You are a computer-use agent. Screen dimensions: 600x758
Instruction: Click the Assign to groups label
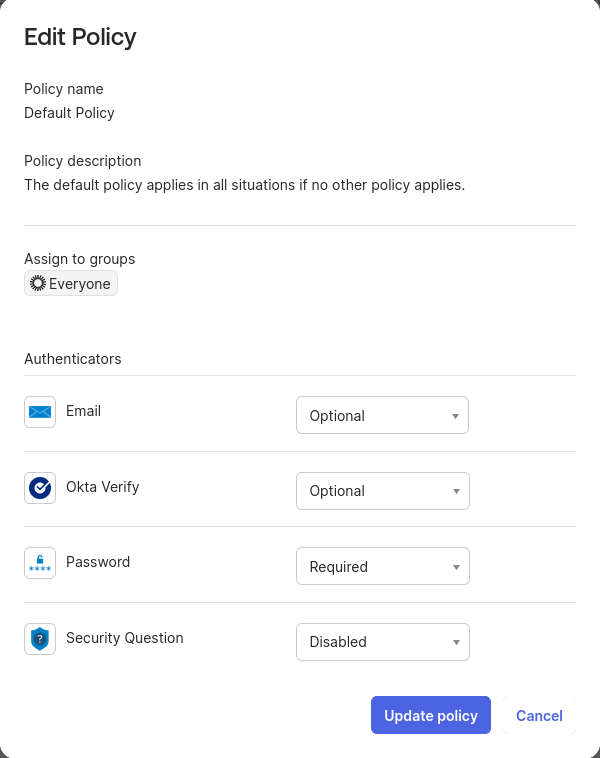point(80,259)
